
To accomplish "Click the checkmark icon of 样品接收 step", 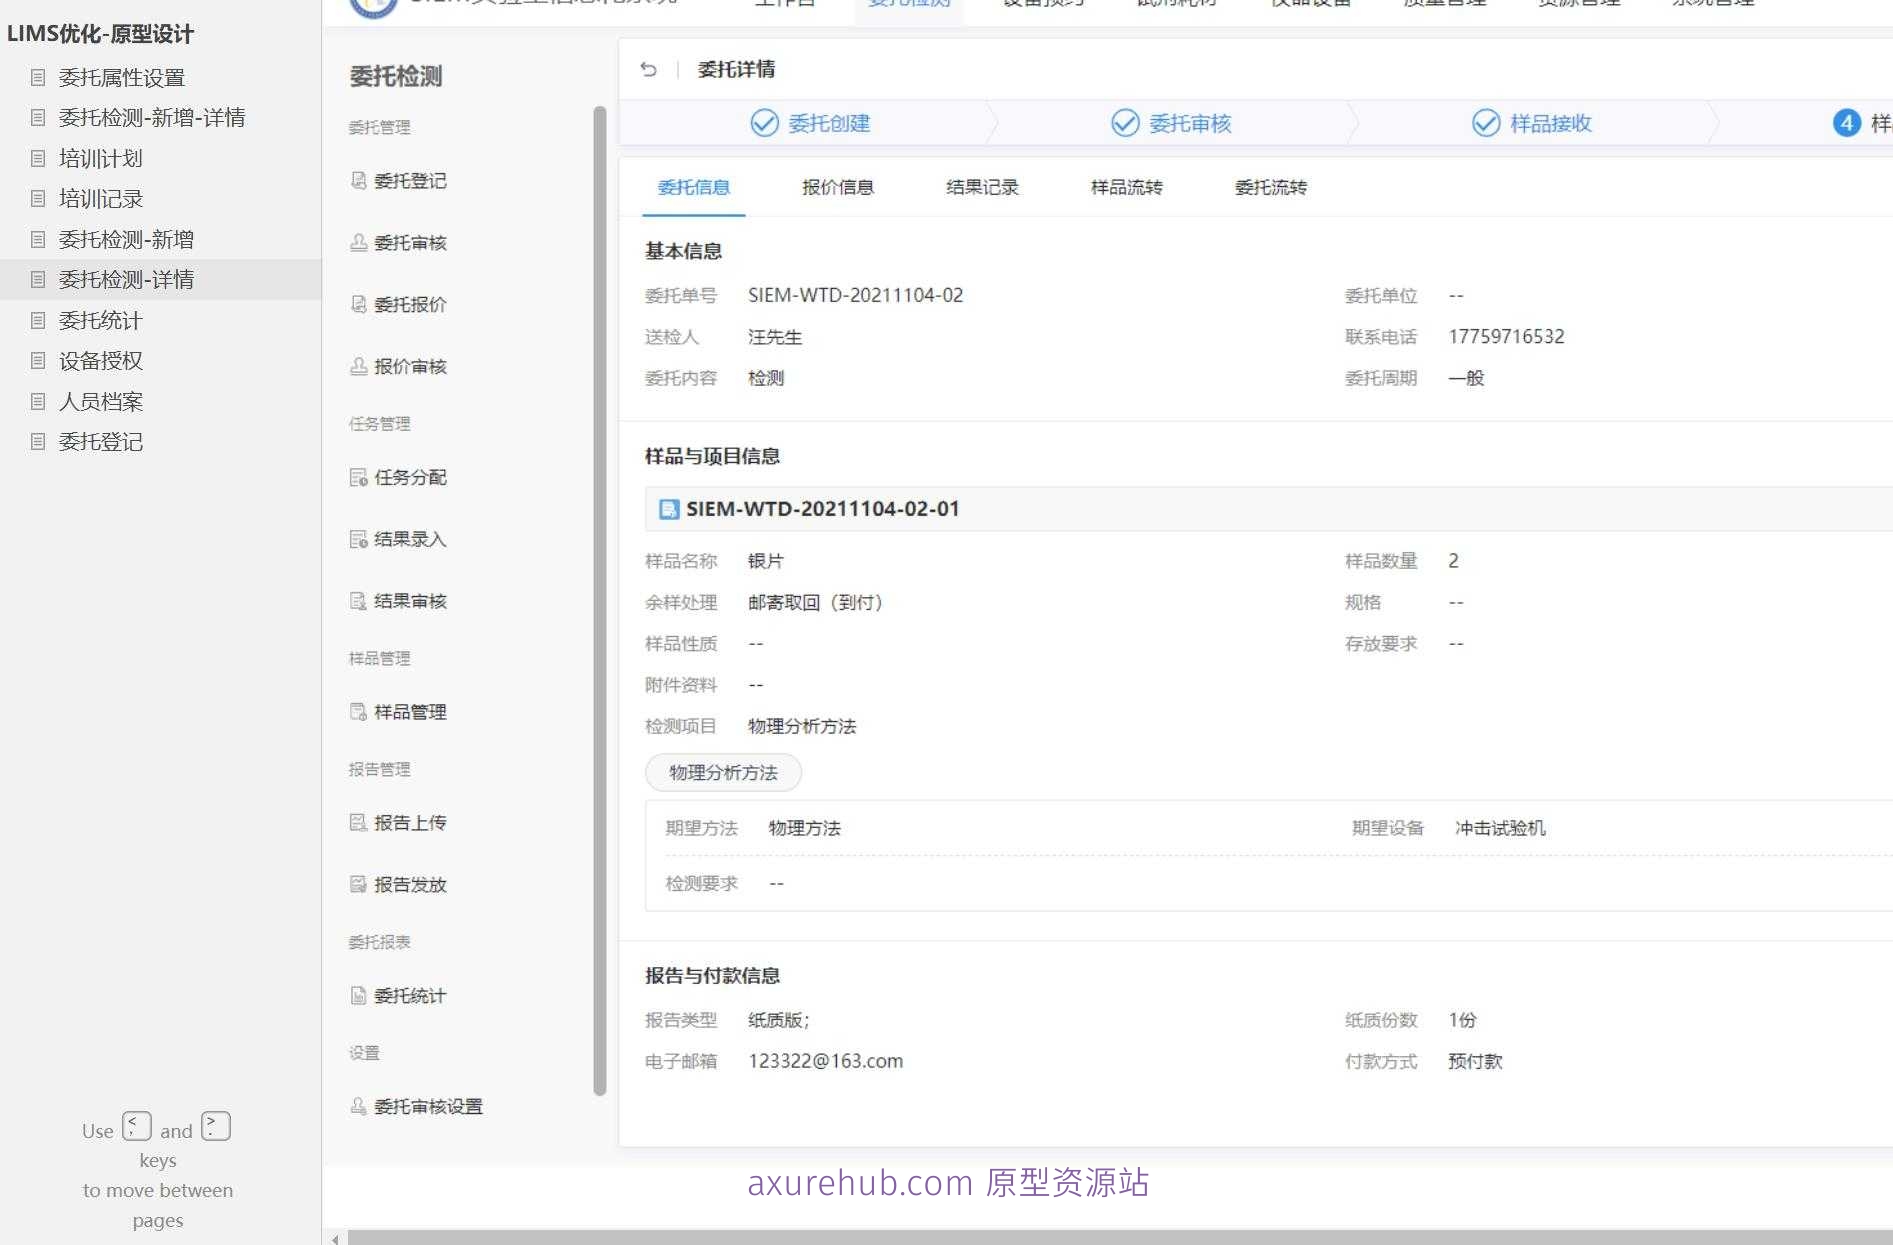I will click(1486, 123).
